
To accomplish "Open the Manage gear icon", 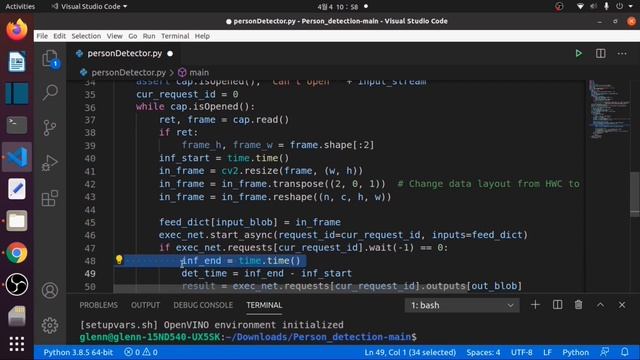I will 50,325.
